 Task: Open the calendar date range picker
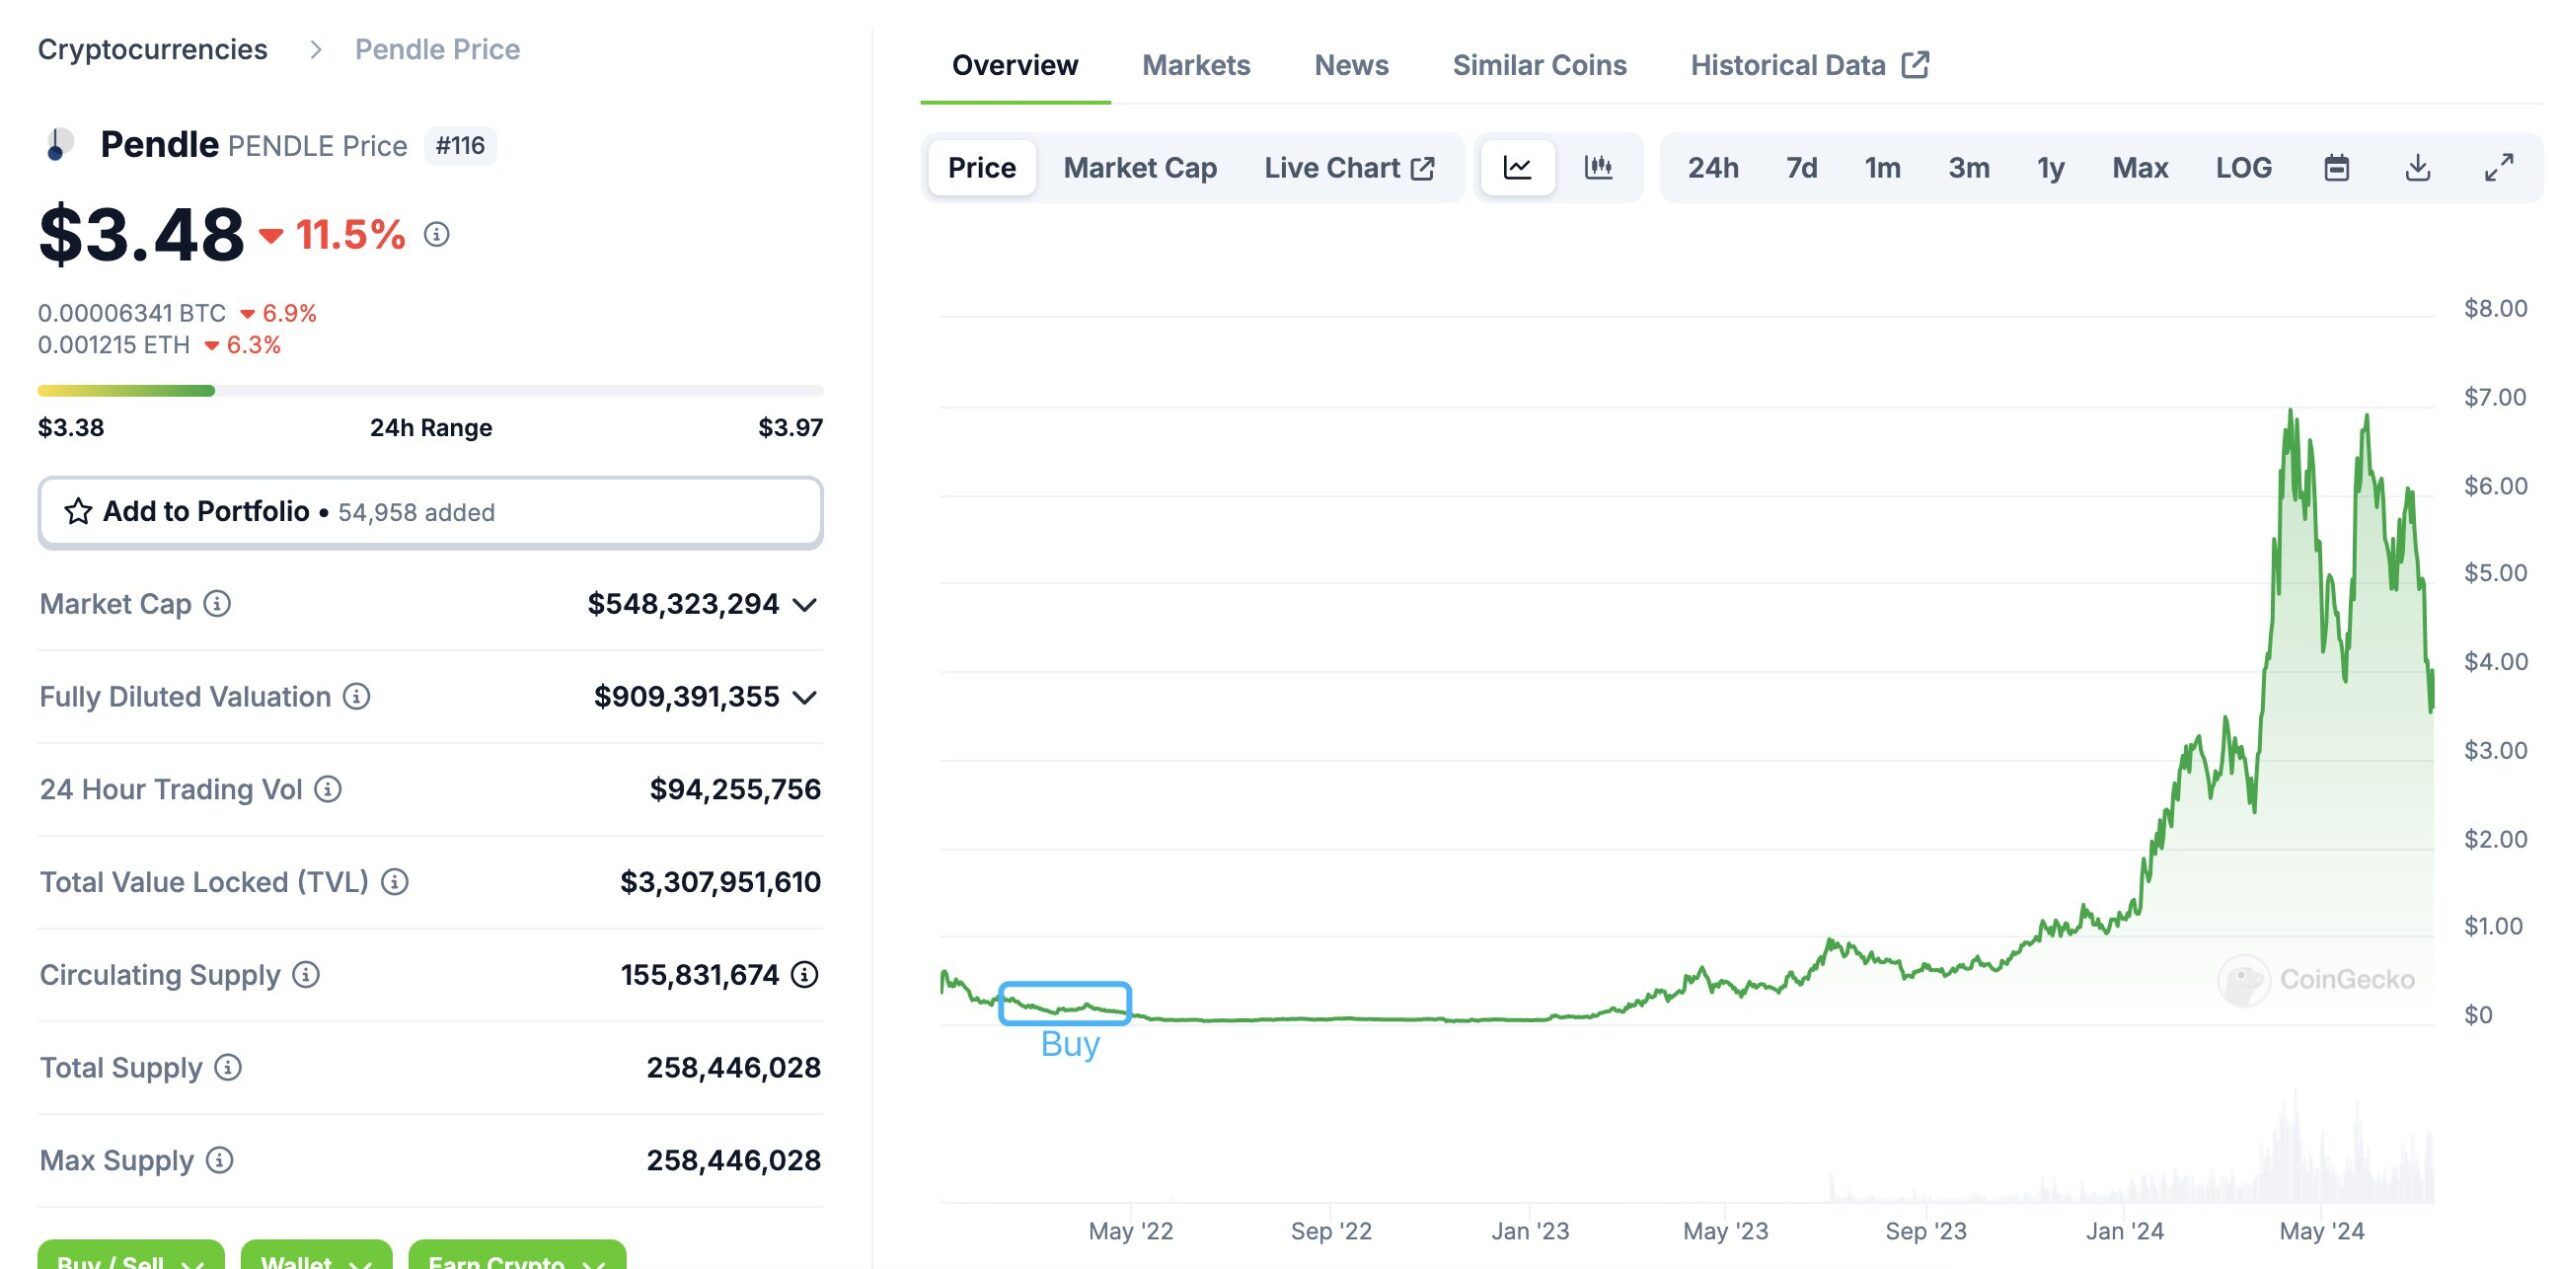2336,168
